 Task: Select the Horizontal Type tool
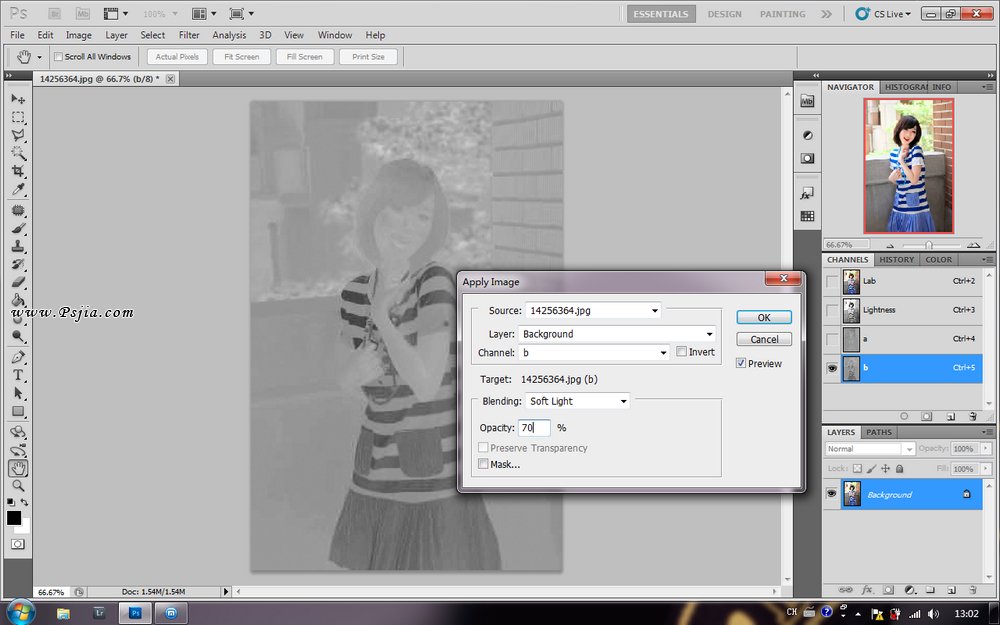(x=18, y=375)
